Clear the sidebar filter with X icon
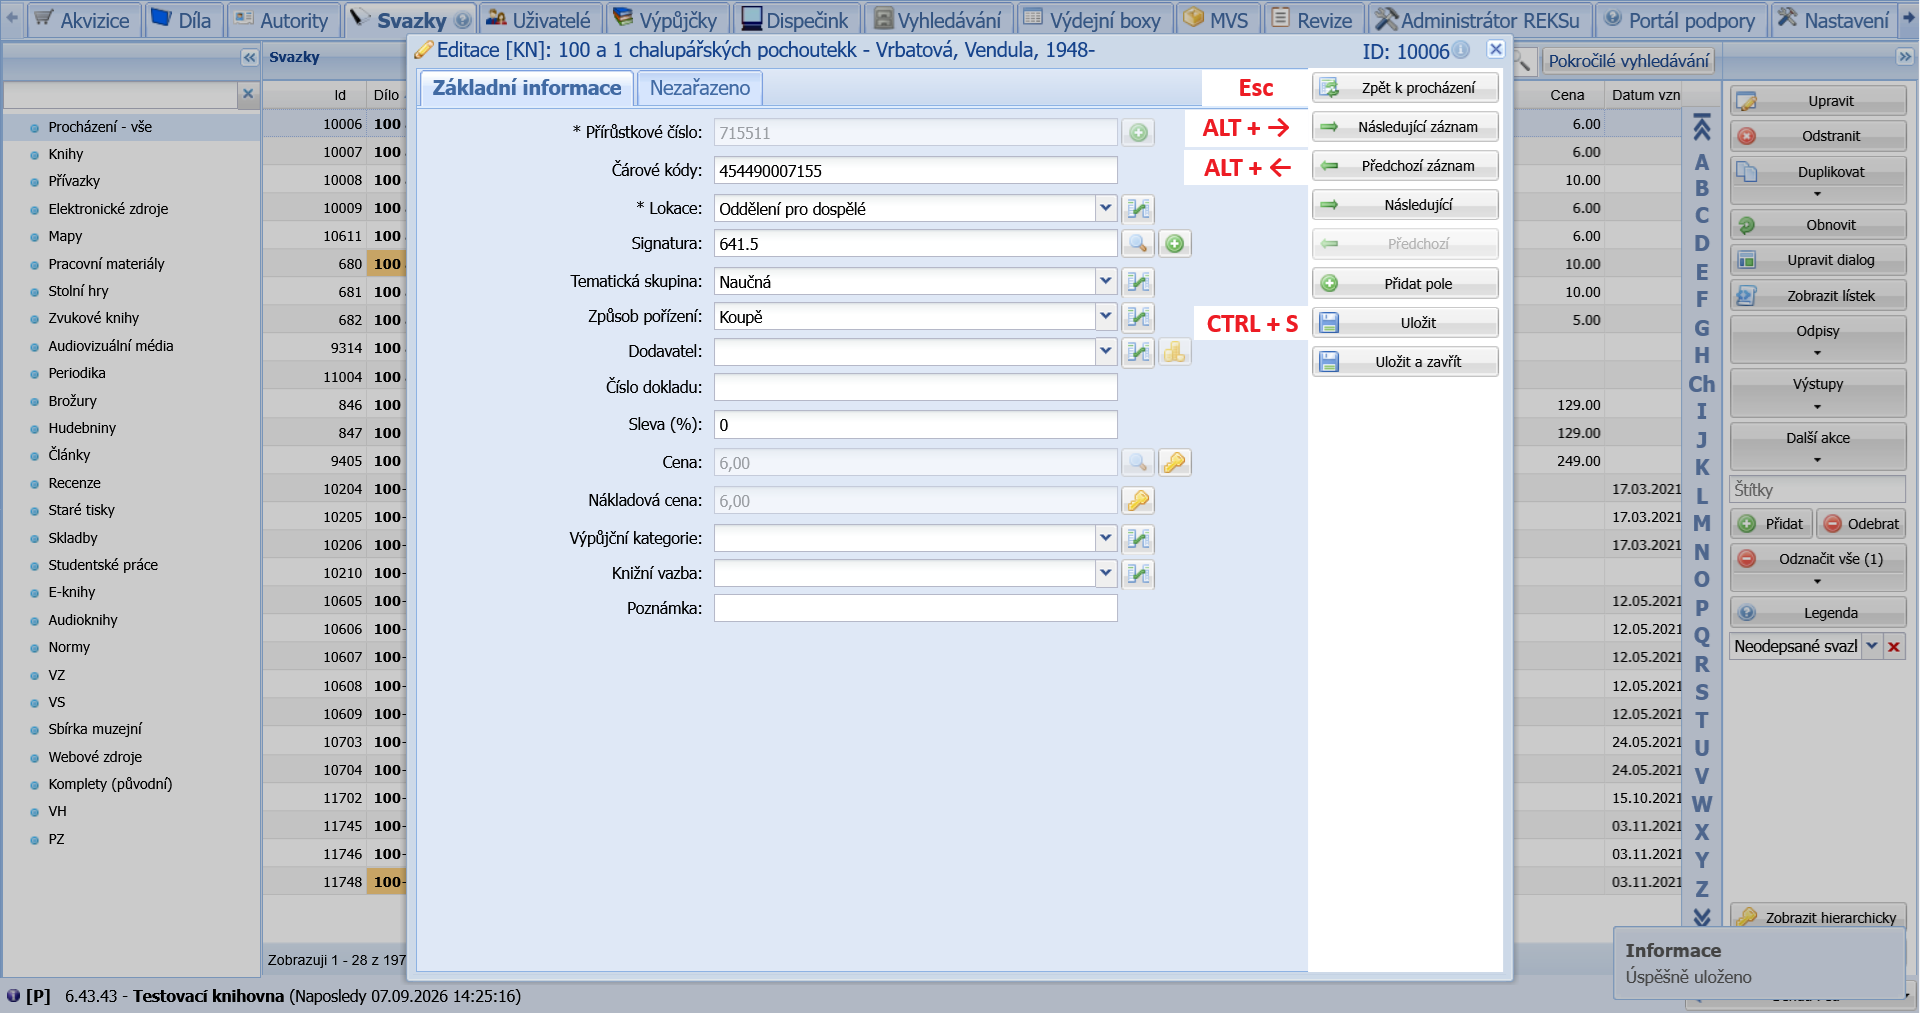1920x1013 pixels. click(x=248, y=94)
